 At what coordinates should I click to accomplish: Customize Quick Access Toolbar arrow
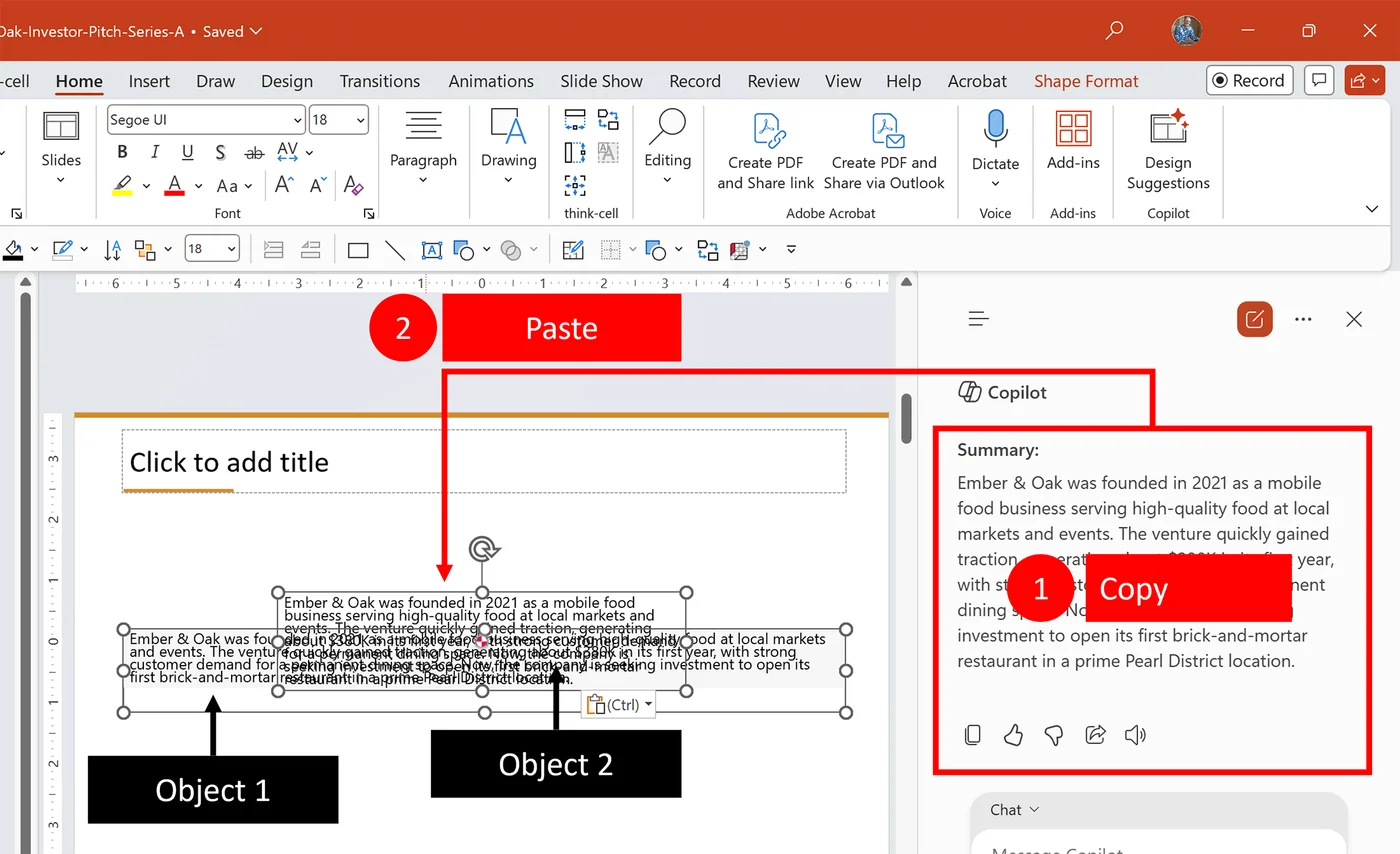pos(791,249)
